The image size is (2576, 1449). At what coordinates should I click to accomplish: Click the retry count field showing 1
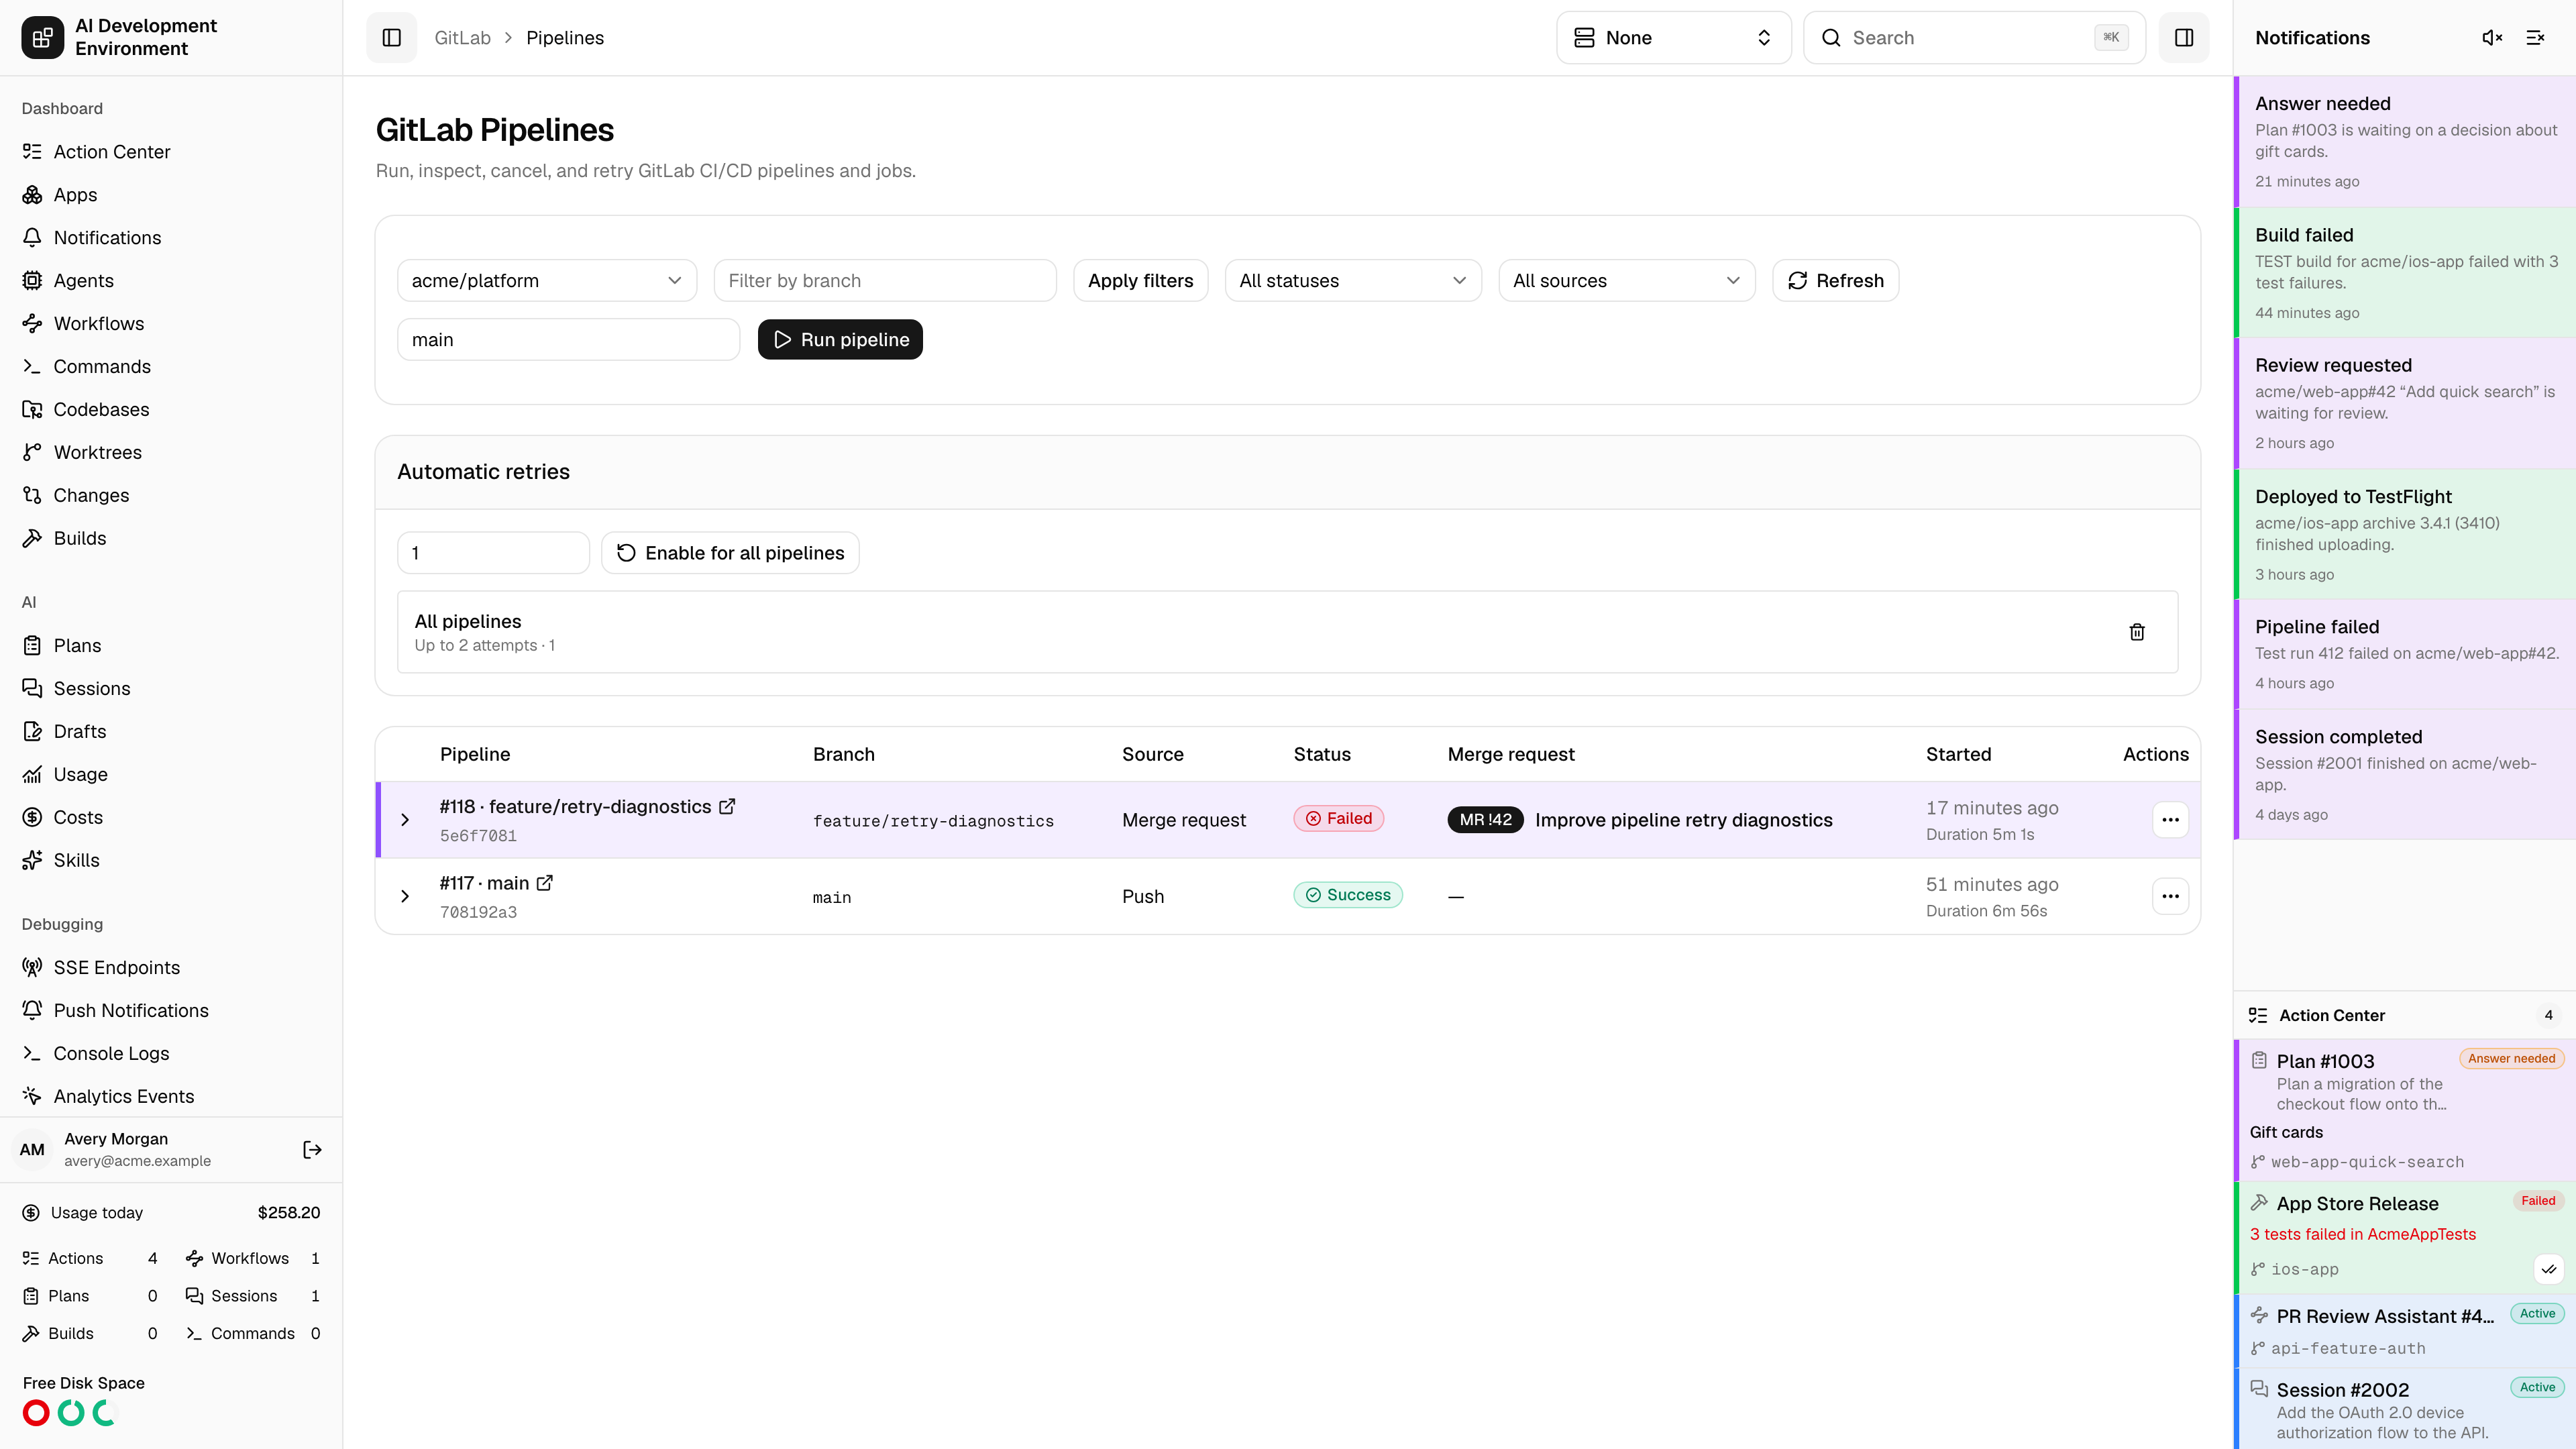pos(494,553)
